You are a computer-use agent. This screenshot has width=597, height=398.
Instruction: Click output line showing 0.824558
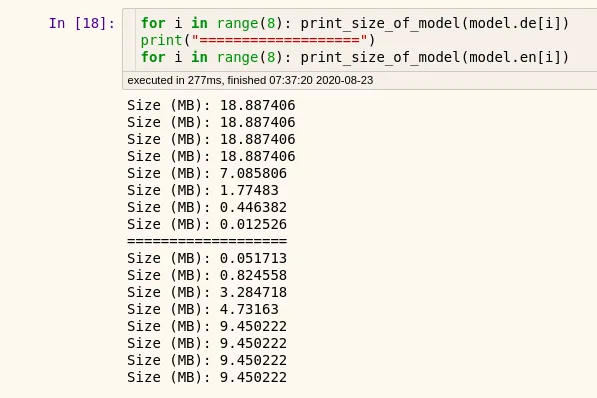coord(207,275)
